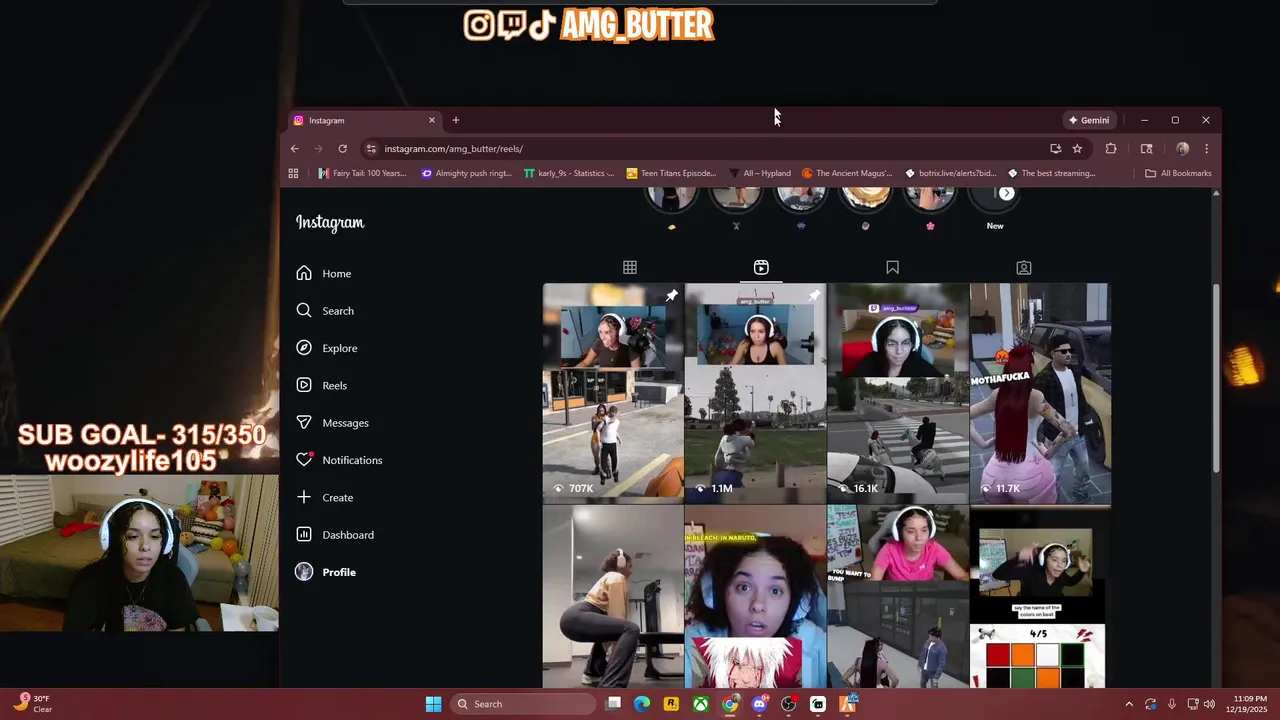The width and height of the screenshot is (1280, 720).
Task: Open Messages in the sidebar
Action: [x=333, y=423]
